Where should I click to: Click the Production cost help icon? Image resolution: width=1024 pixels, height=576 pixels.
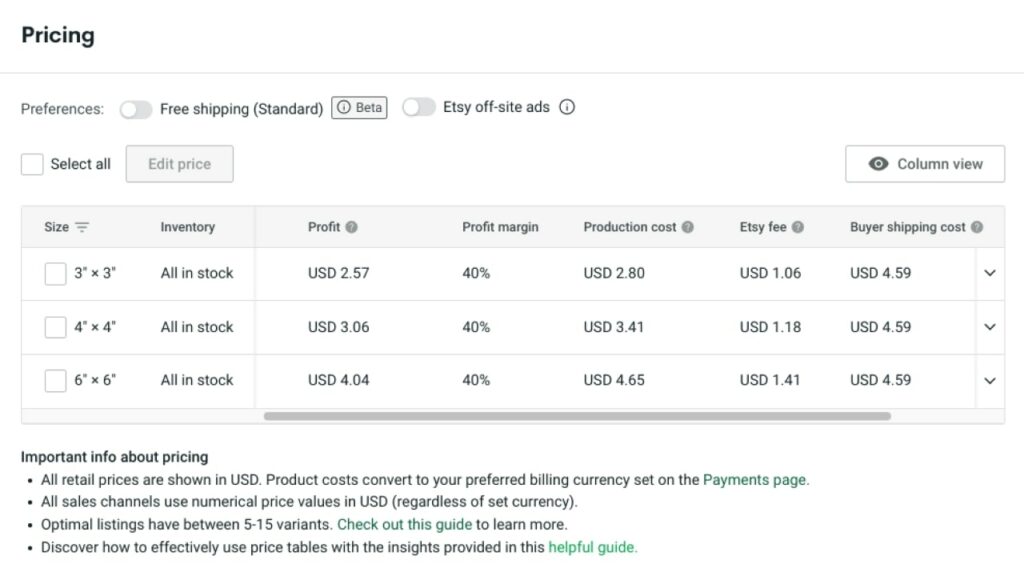pos(688,227)
